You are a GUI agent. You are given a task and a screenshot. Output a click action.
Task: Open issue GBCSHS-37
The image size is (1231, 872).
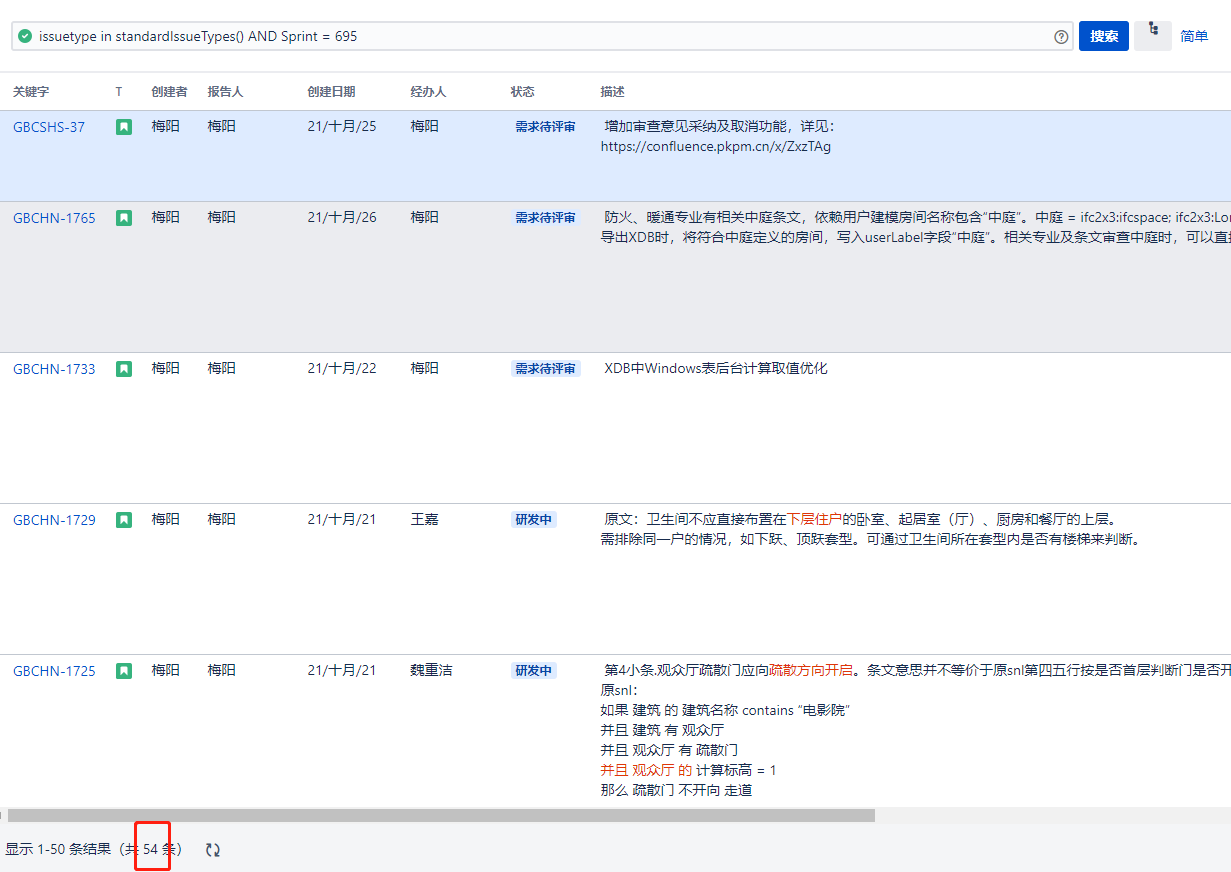pos(49,127)
